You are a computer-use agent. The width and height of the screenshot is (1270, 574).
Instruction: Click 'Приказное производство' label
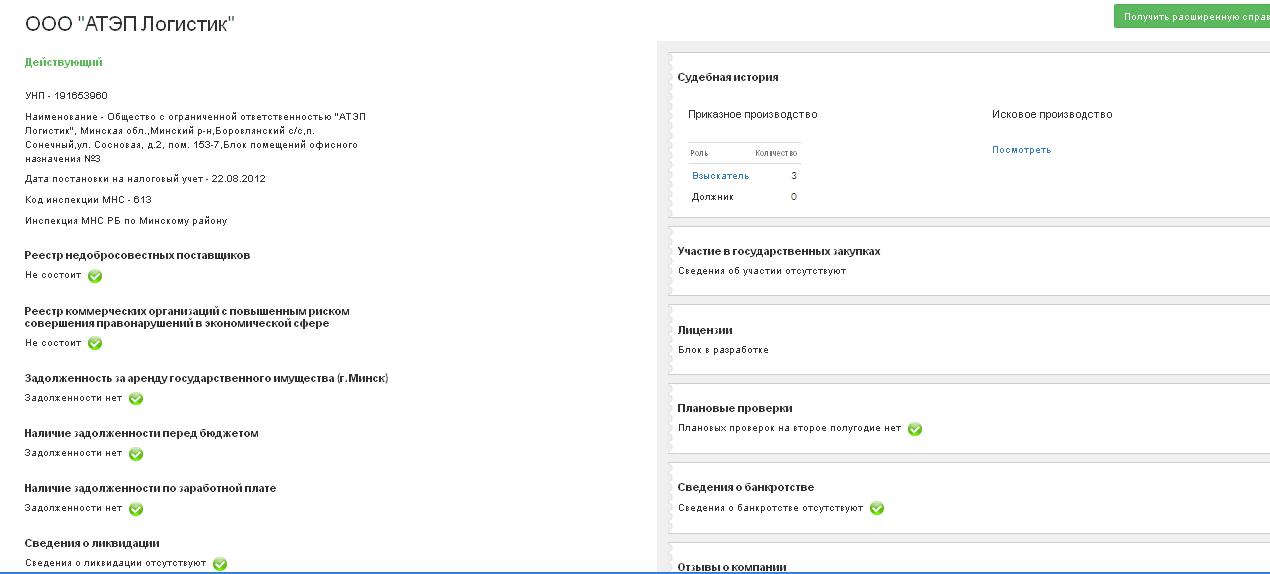(x=753, y=114)
